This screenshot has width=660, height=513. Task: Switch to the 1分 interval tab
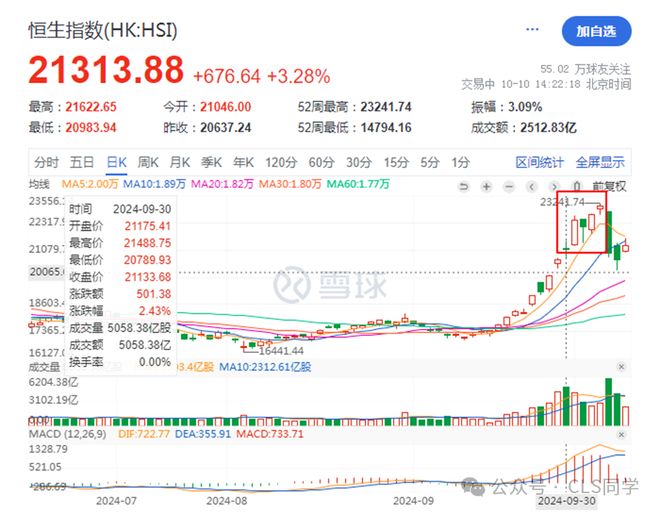460,162
